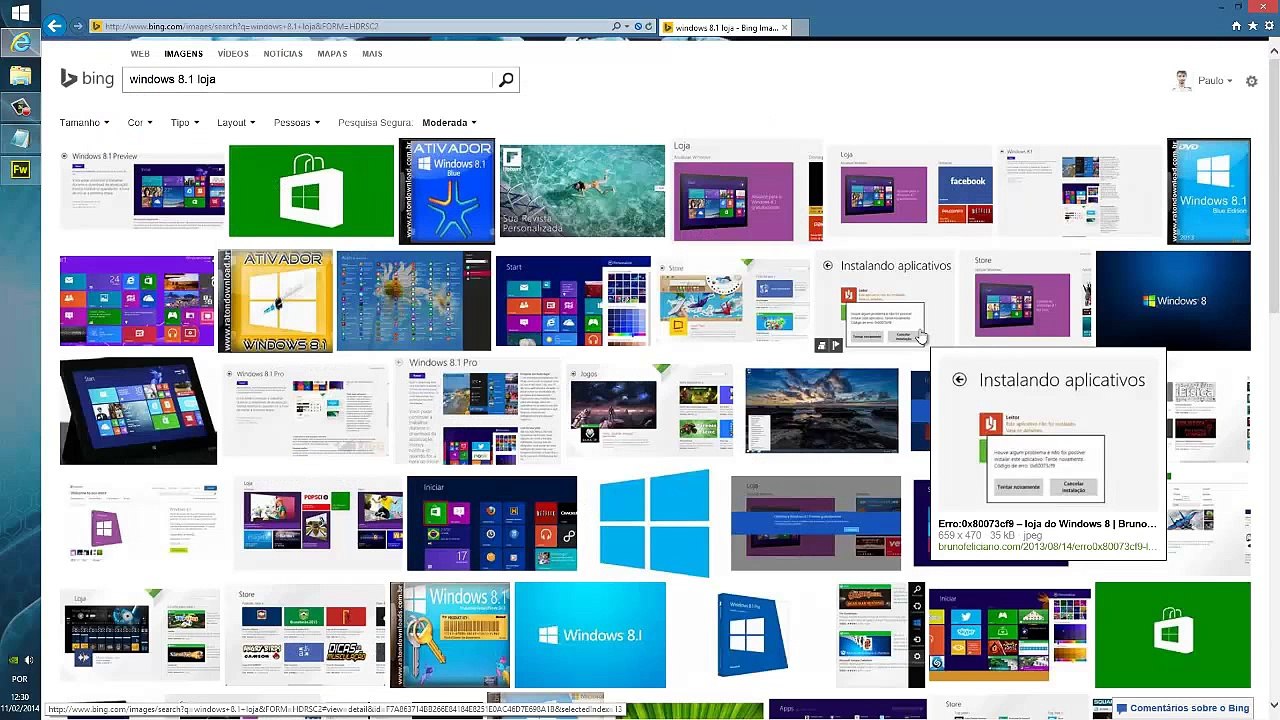Click the taskbar clock showing 12:30
1280x720 pixels.
pyautogui.click(x=20, y=696)
